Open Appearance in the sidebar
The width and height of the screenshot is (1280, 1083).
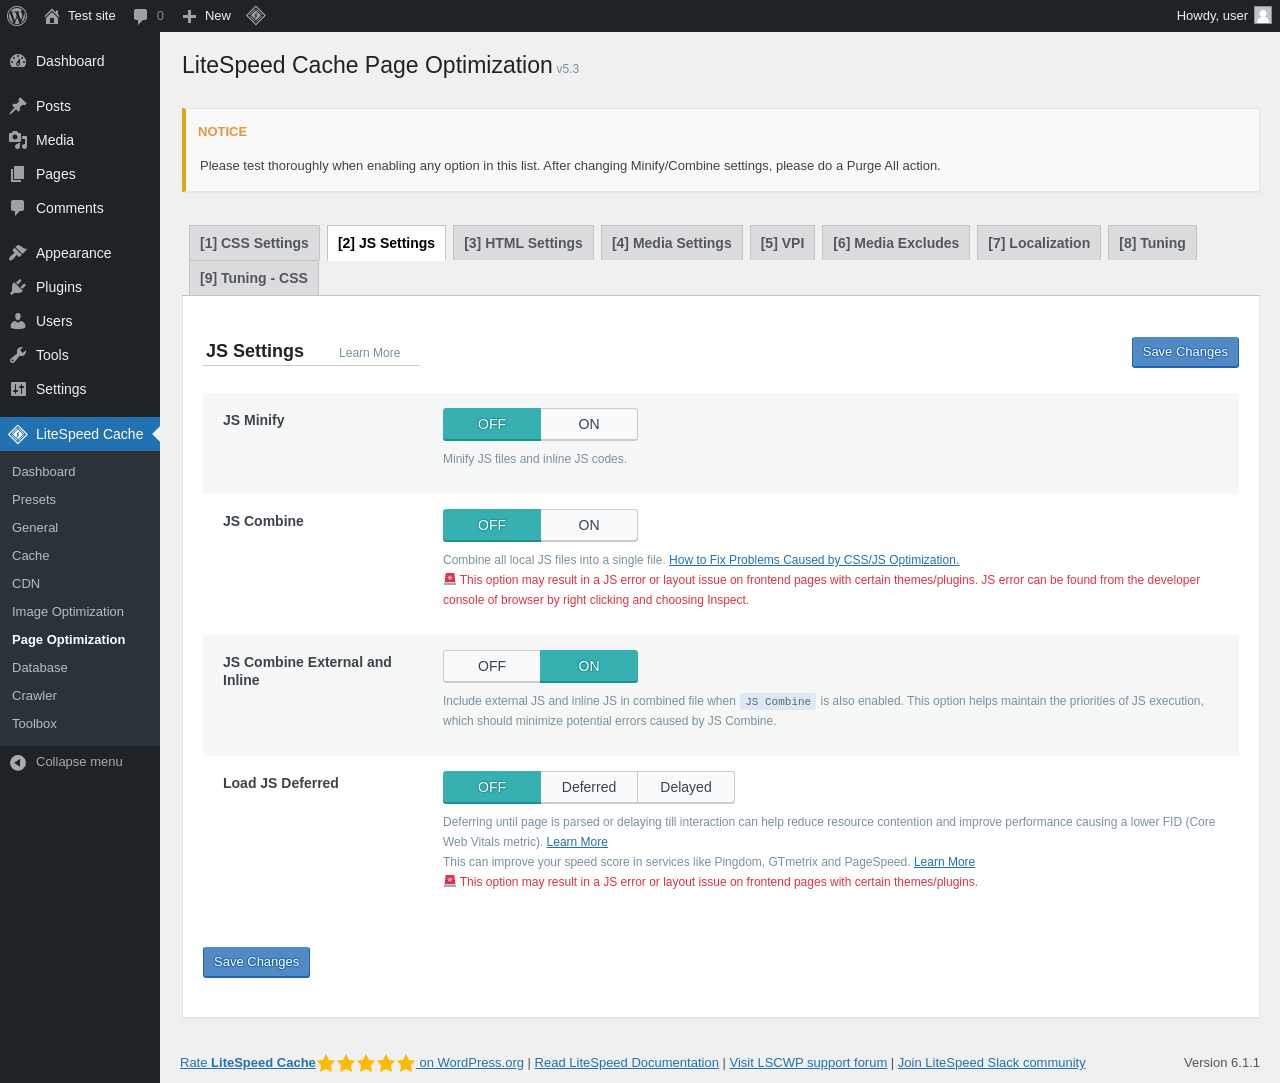pos(73,253)
